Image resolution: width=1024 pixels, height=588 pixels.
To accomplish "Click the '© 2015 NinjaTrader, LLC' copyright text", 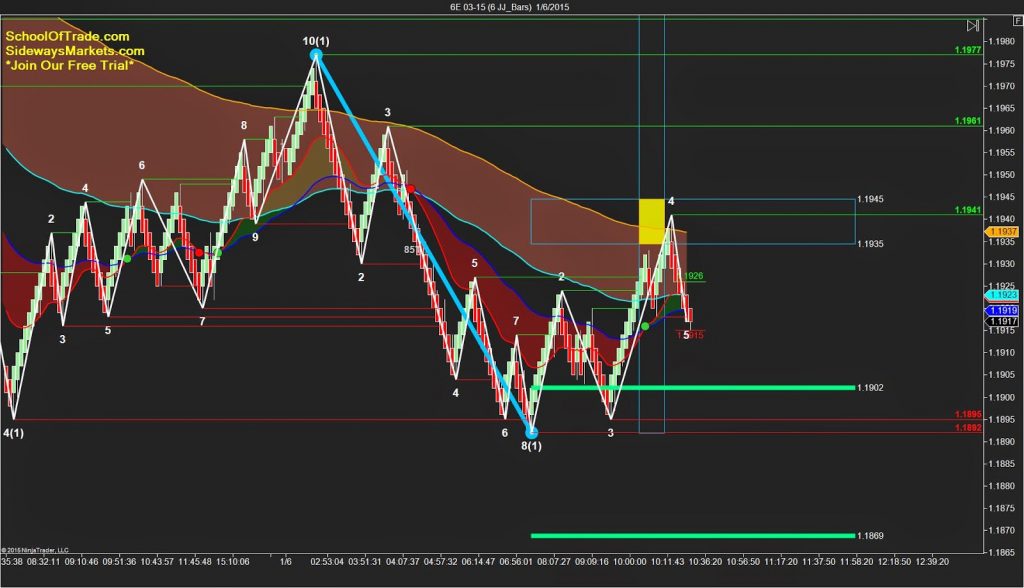I will tap(35, 550).
